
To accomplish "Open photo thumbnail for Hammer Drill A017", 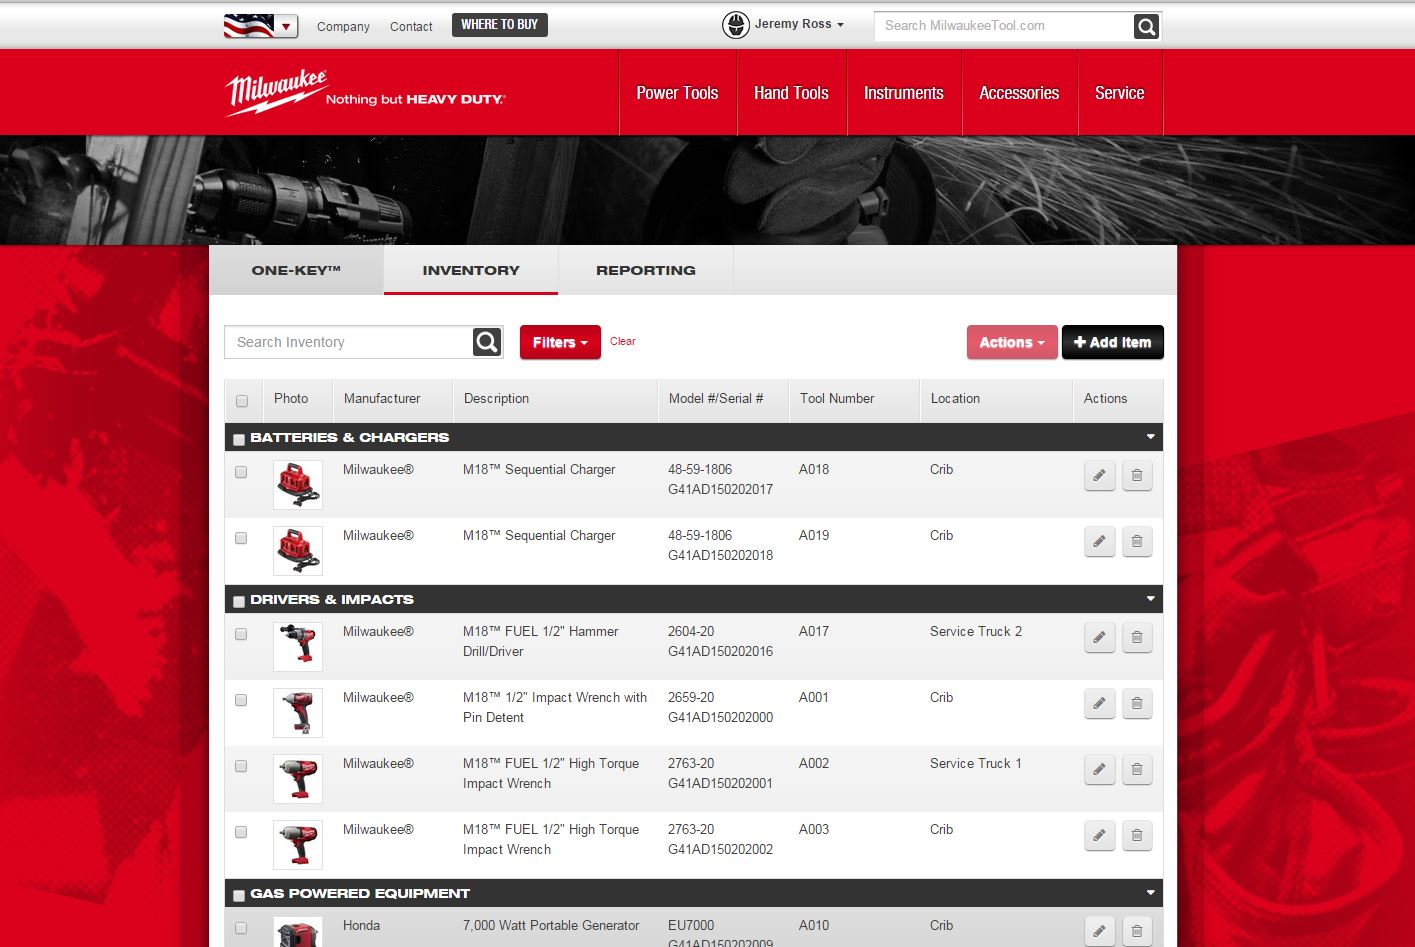I will 298,647.
